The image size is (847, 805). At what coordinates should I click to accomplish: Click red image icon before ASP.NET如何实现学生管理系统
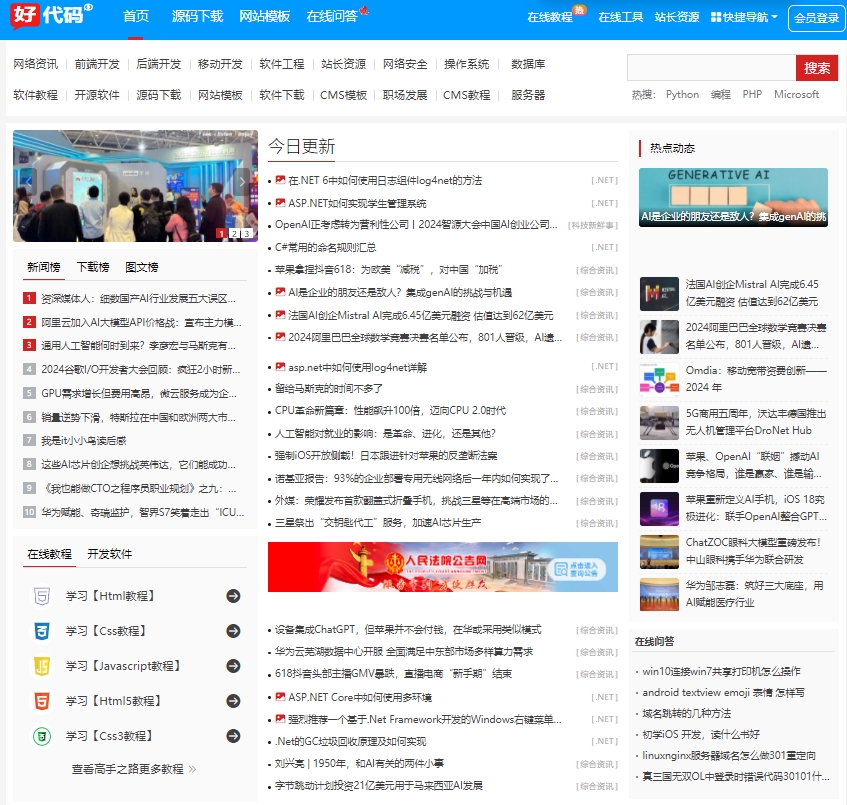click(x=280, y=203)
